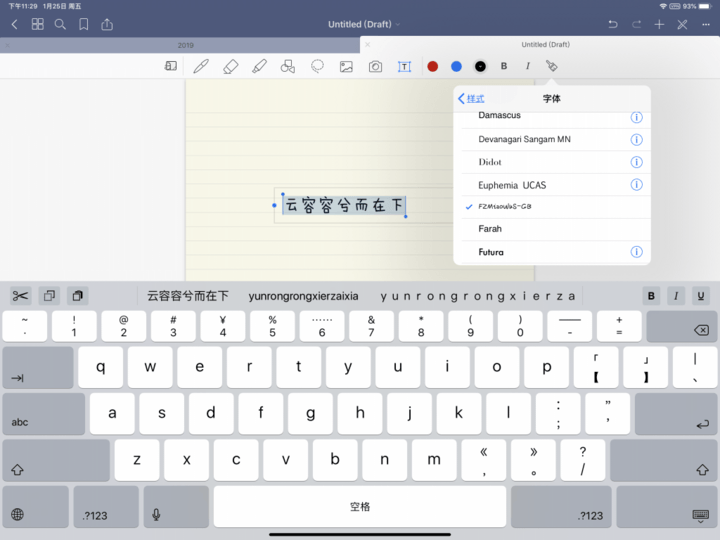Select the Lasso tool
The width and height of the screenshot is (720, 540).
tap(317, 66)
